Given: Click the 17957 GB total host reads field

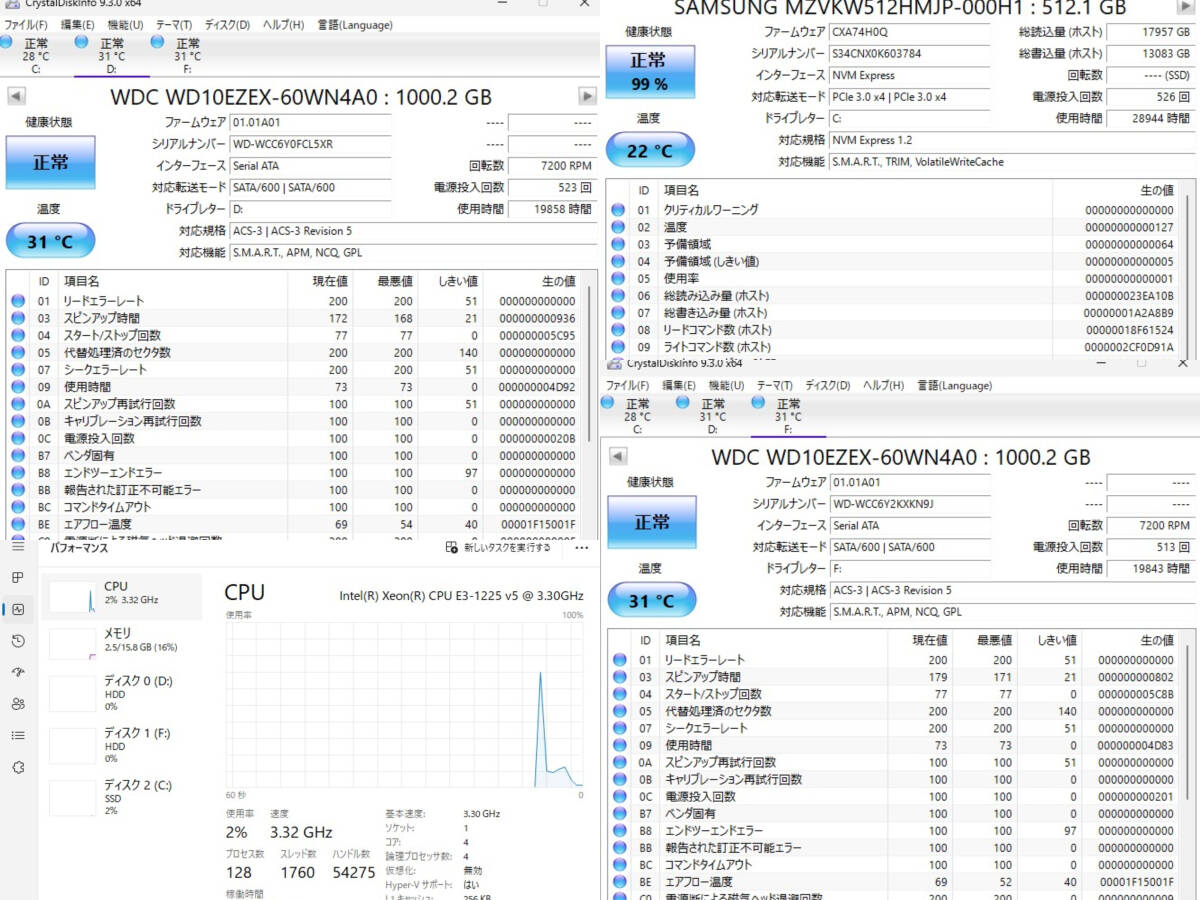Looking at the screenshot, I should pos(1152,33).
